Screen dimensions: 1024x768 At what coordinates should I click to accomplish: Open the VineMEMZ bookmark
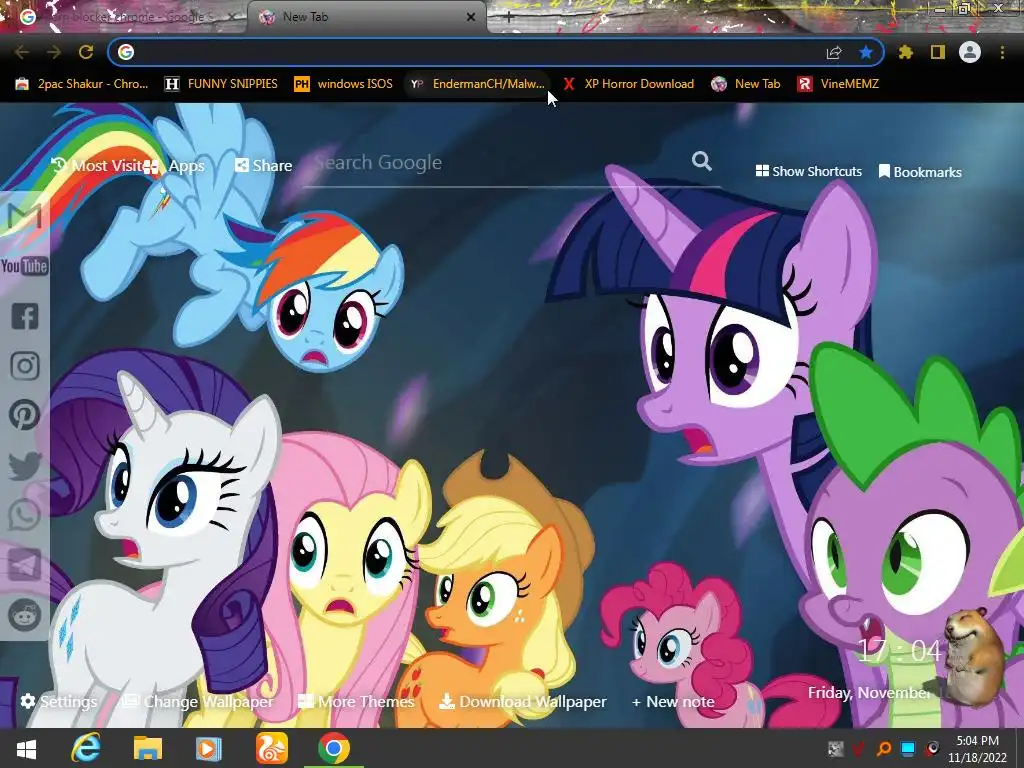point(839,84)
